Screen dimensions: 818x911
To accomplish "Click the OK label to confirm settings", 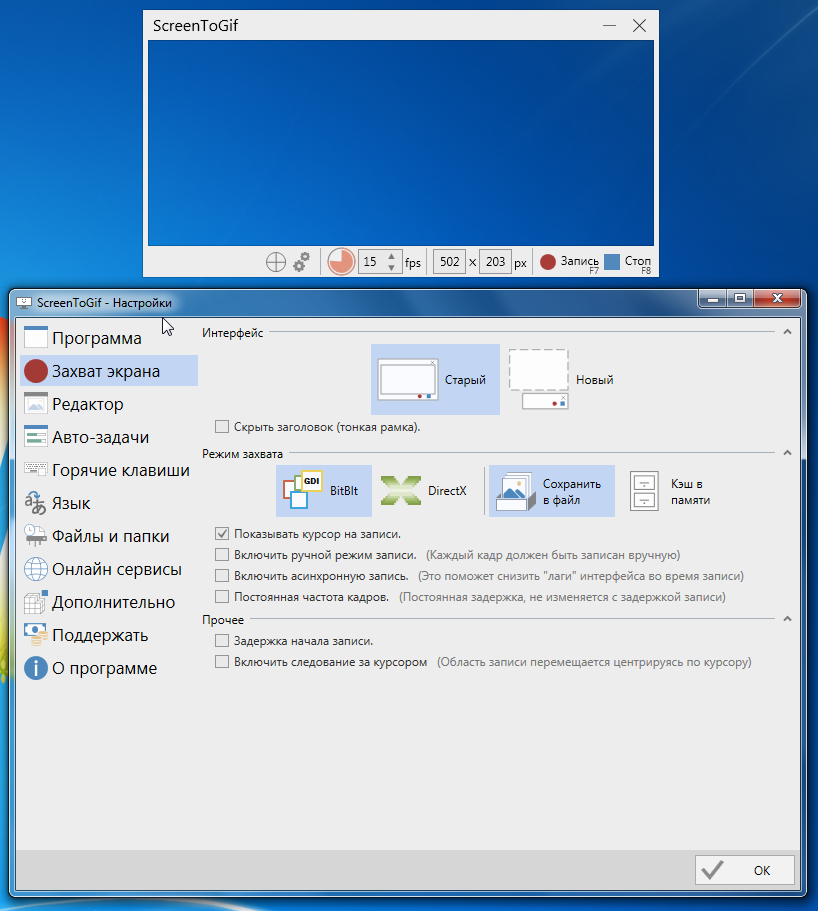I will click(762, 870).
